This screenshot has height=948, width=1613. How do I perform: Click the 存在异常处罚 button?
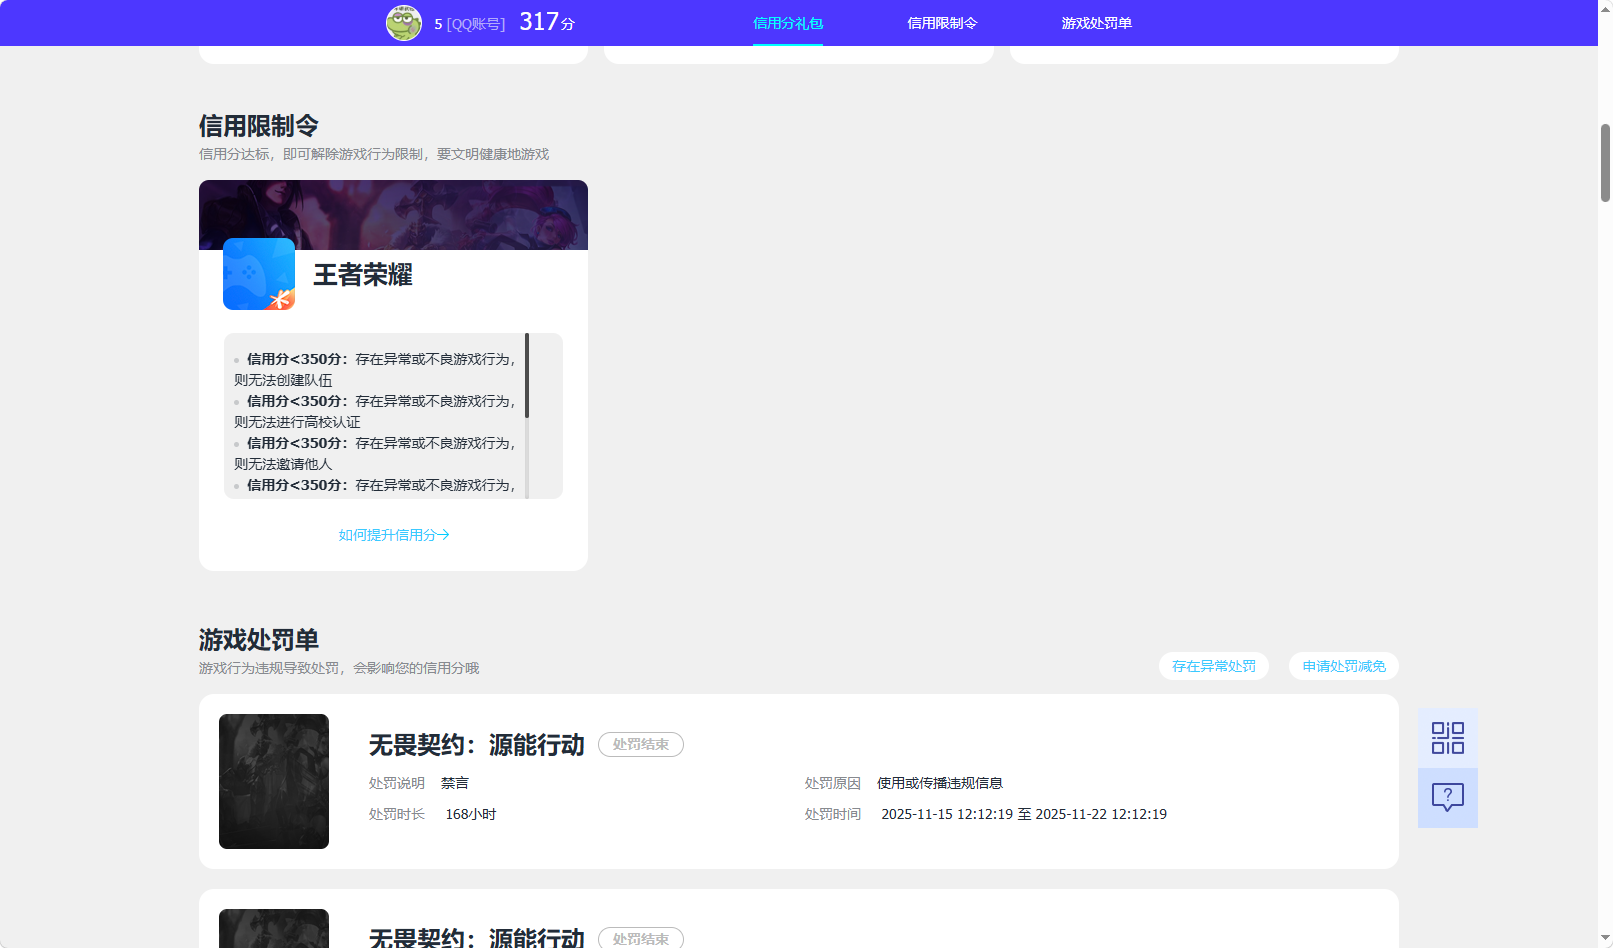(x=1213, y=665)
